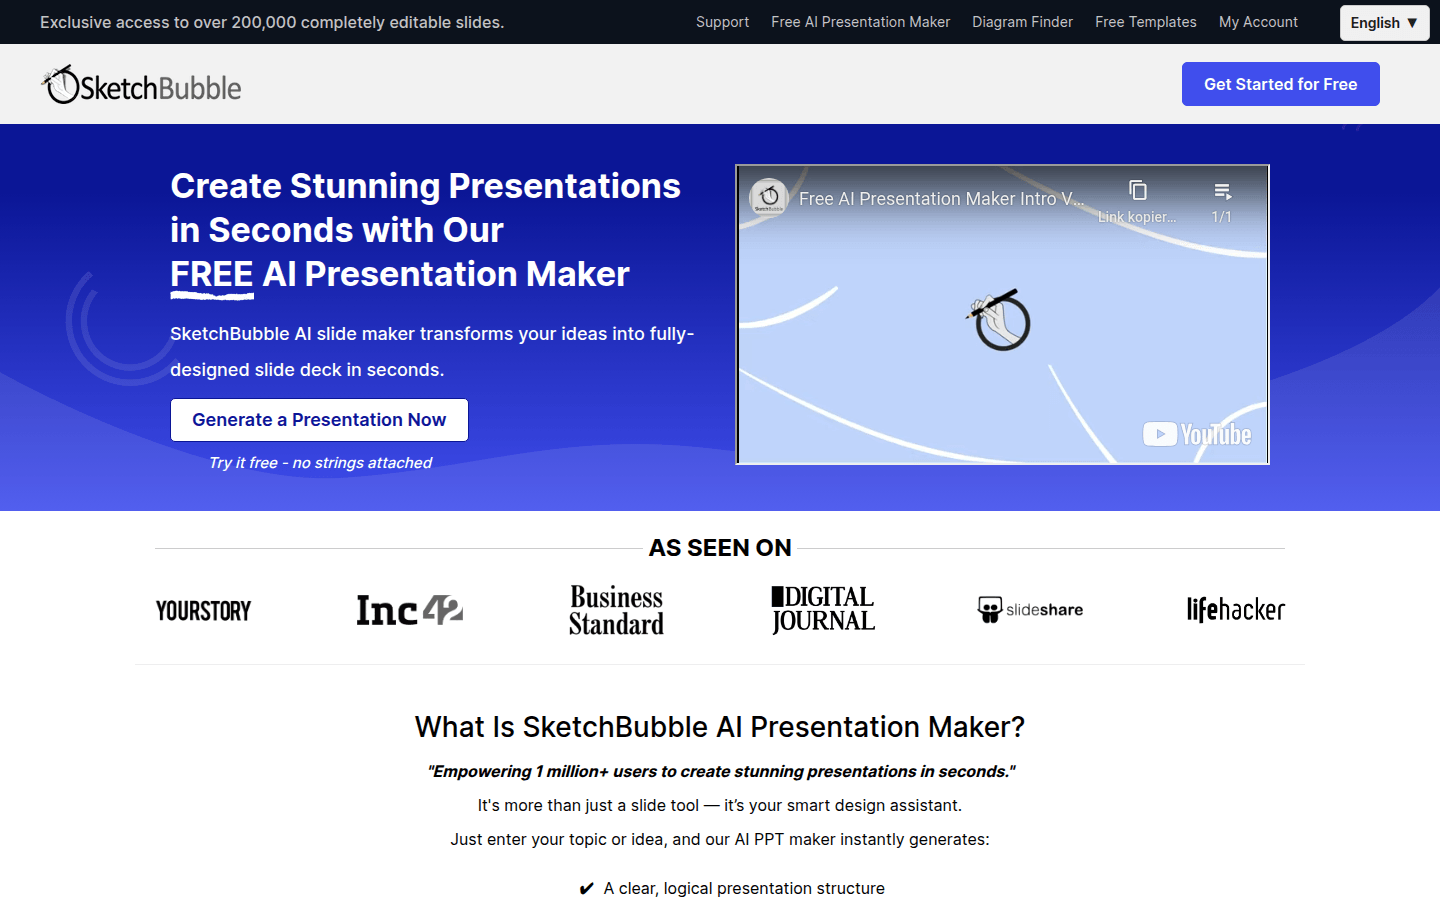Click Get Started for Free button
The height and width of the screenshot is (900, 1440).
point(1280,84)
